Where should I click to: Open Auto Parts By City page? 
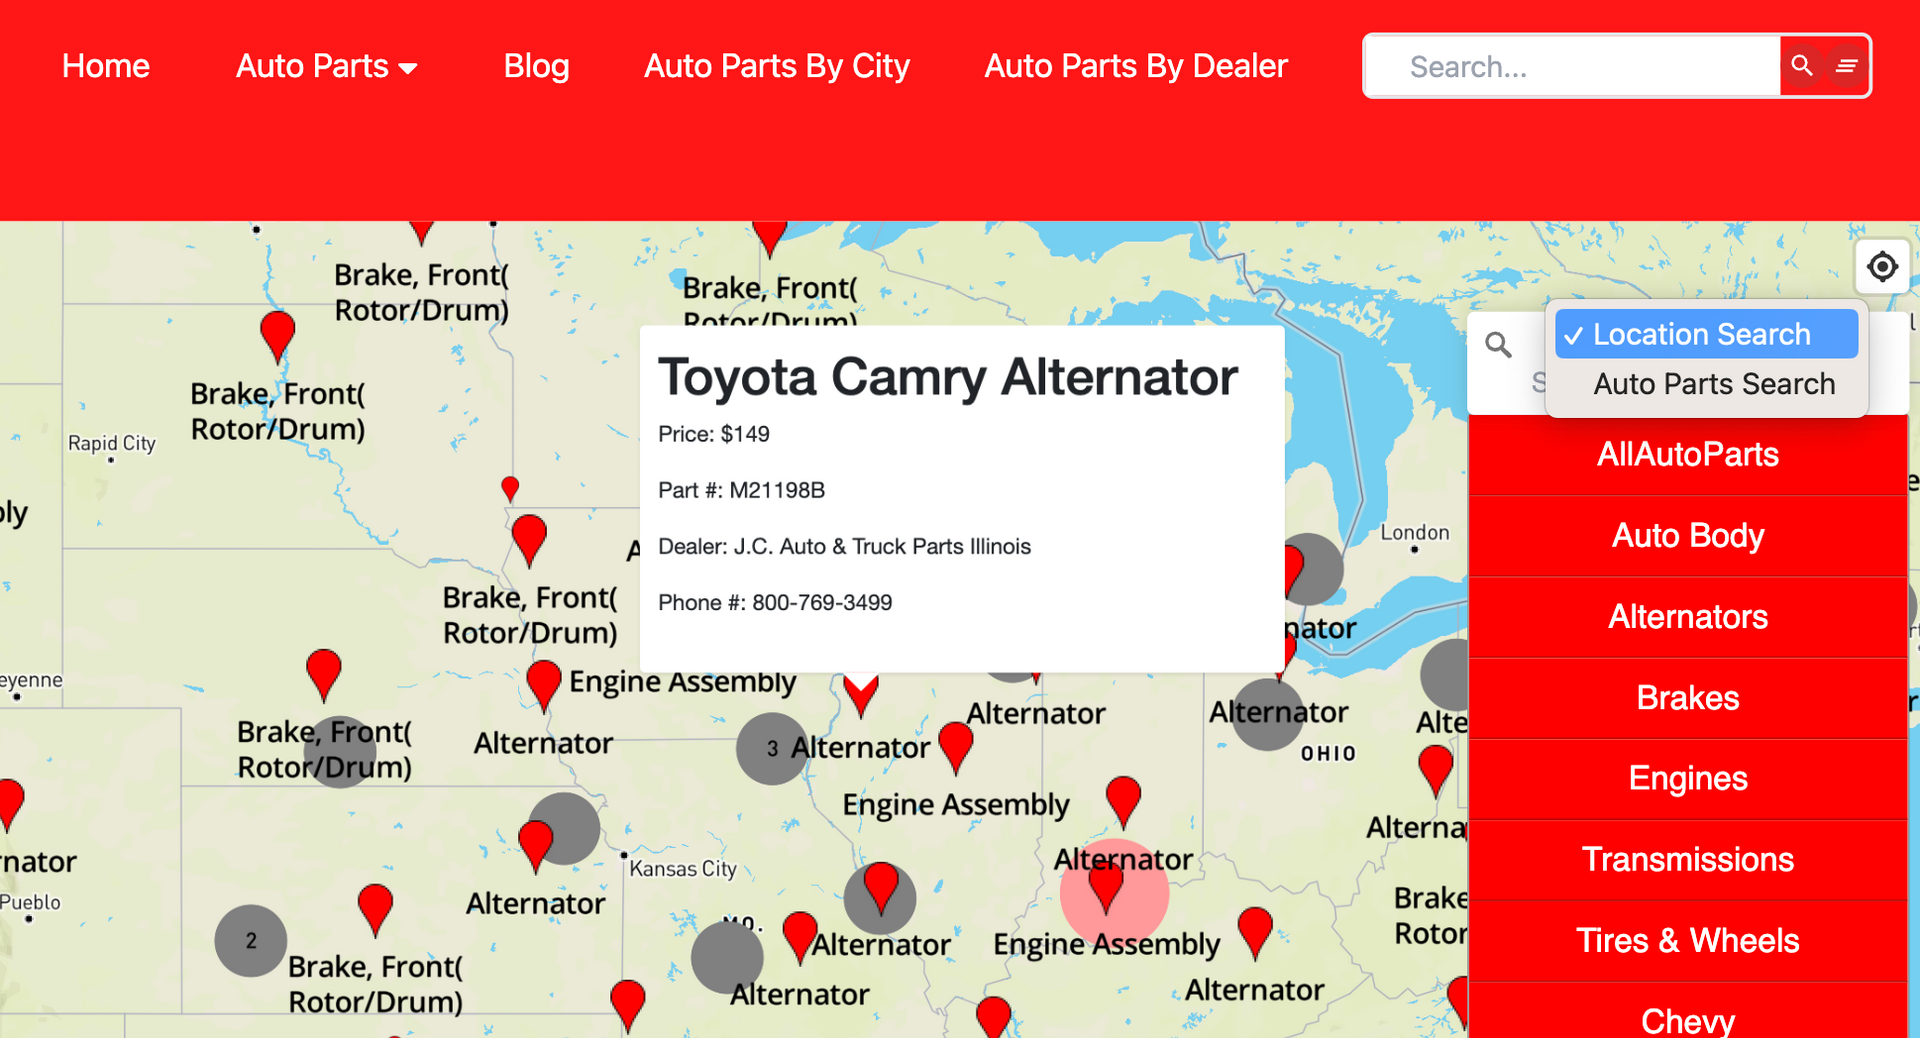point(777,66)
